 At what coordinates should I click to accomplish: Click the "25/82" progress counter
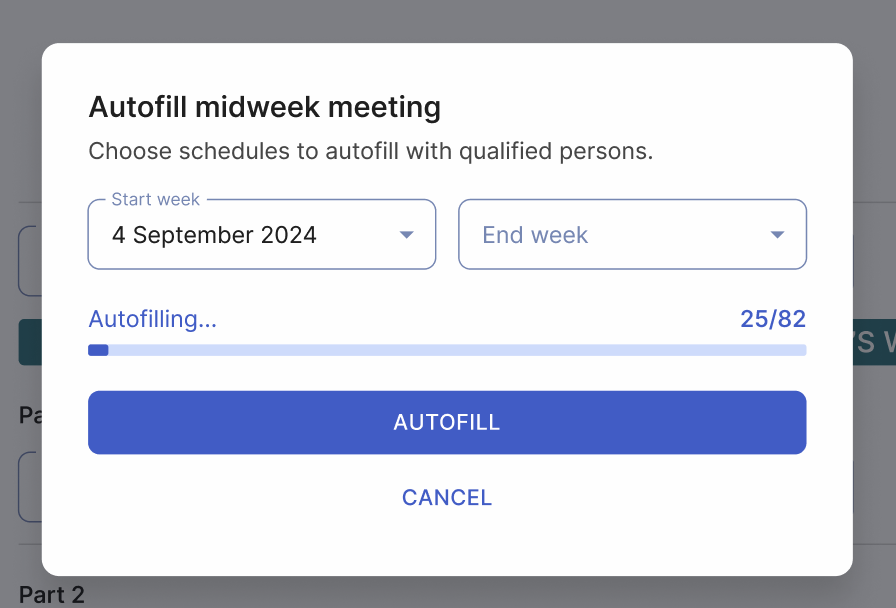(773, 318)
